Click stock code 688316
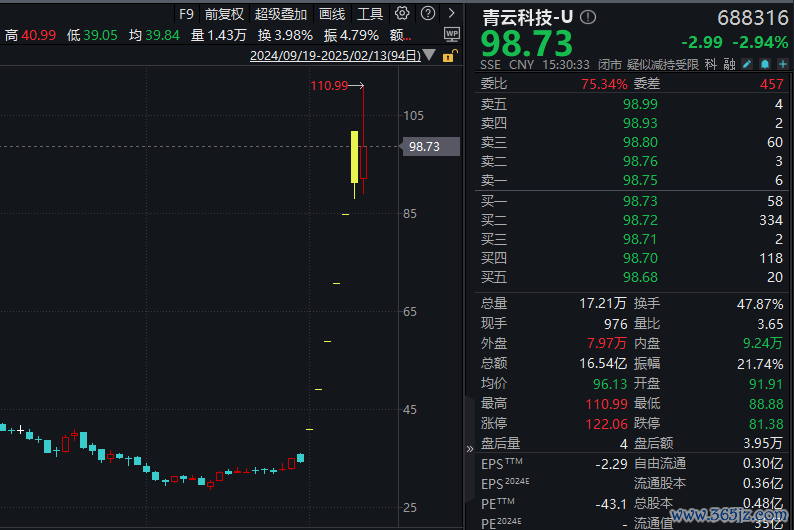 tap(753, 18)
